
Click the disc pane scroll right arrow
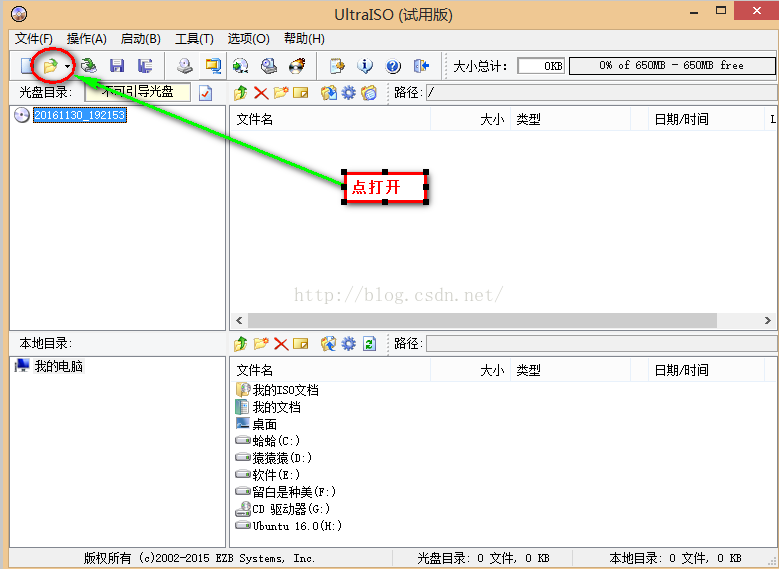point(768,321)
